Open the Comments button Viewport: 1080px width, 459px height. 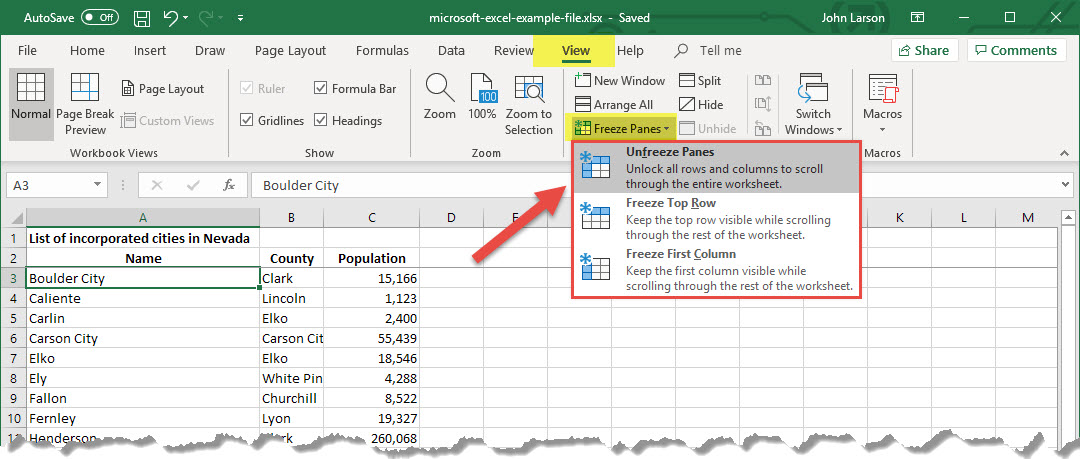(1016, 50)
